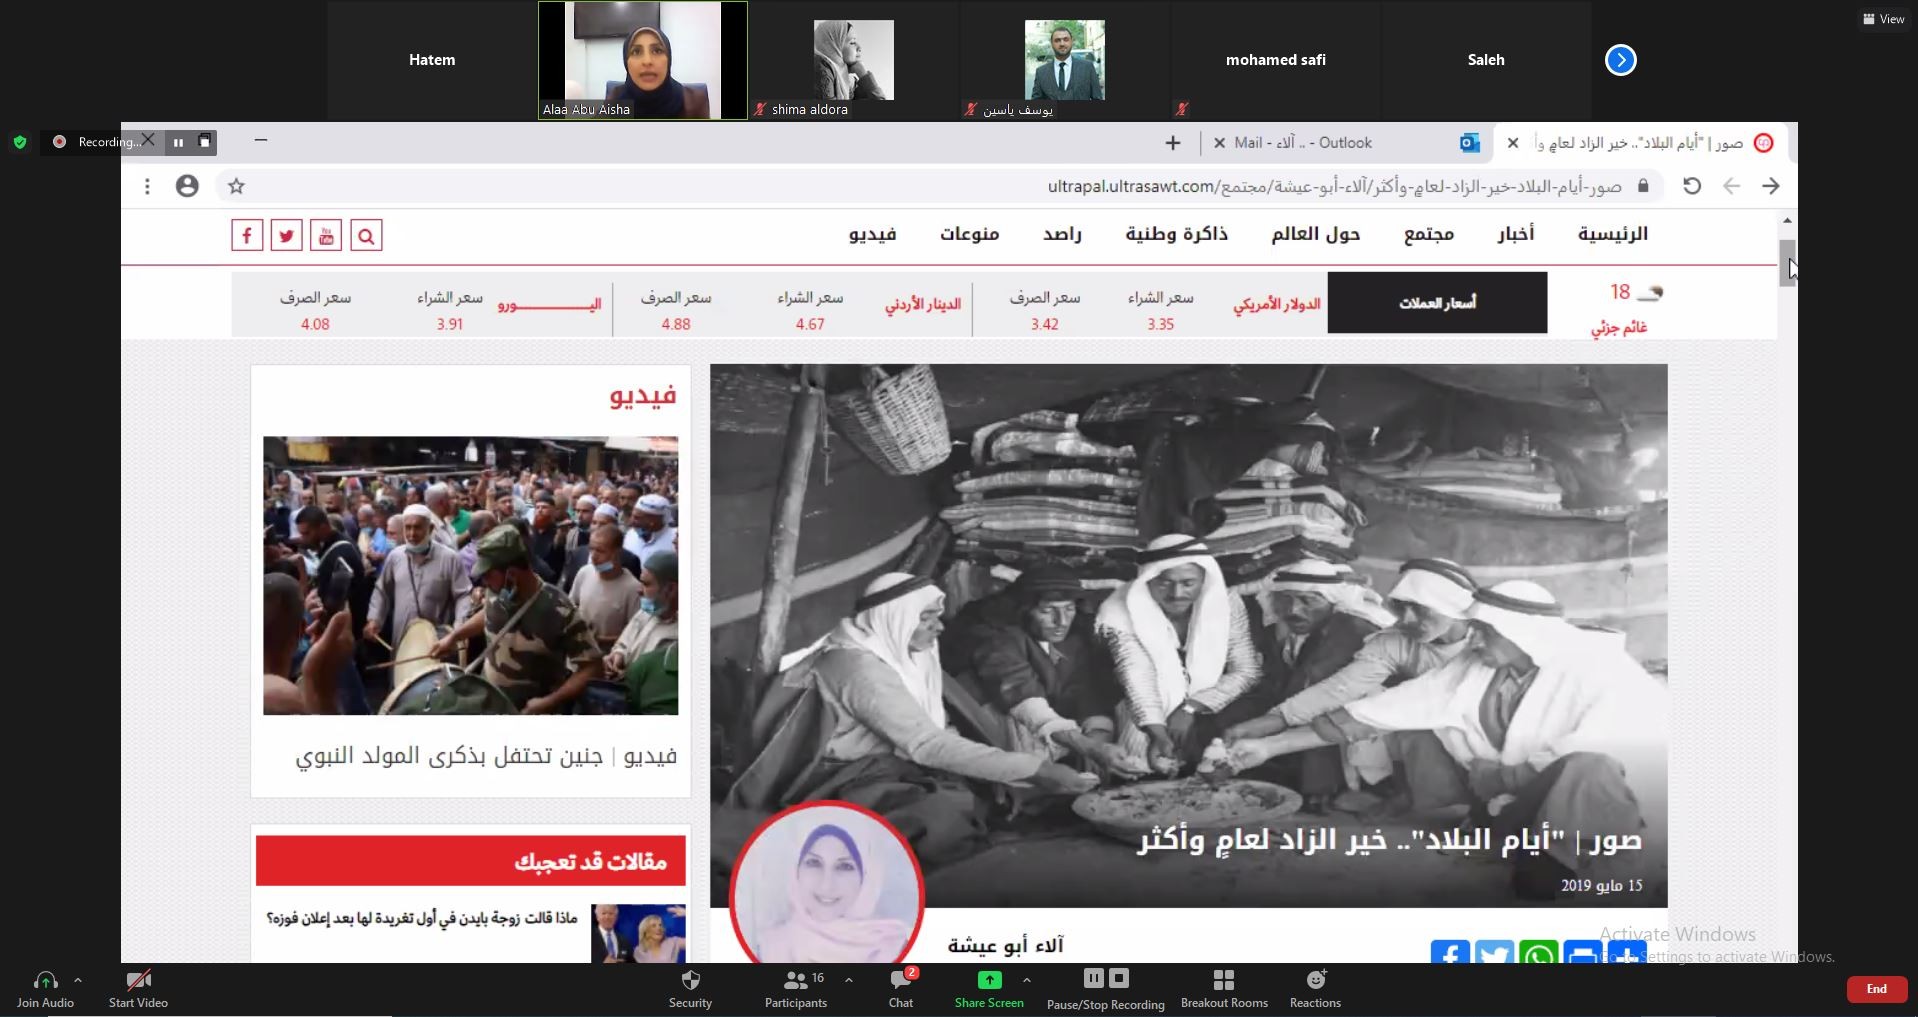This screenshot has height=1017, width=1918.
Task: Switch to the Mail Outlook browser tab
Action: pos(1302,143)
